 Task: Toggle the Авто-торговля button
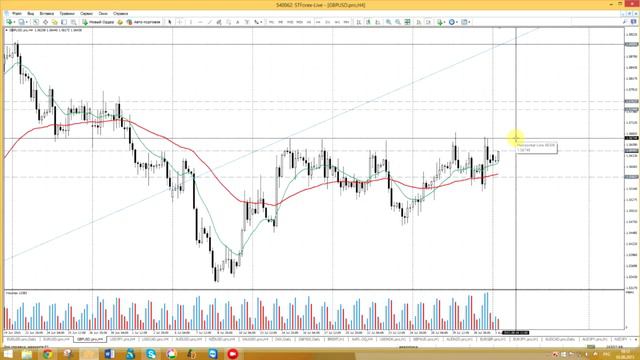point(144,22)
